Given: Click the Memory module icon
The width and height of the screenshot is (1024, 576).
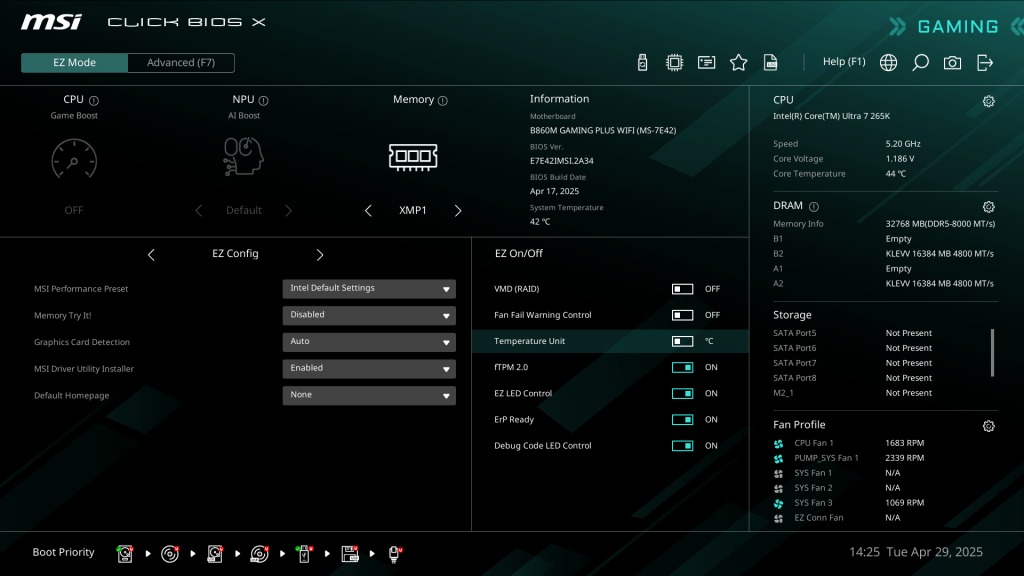Looking at the screenshot, I should [413, 157].
